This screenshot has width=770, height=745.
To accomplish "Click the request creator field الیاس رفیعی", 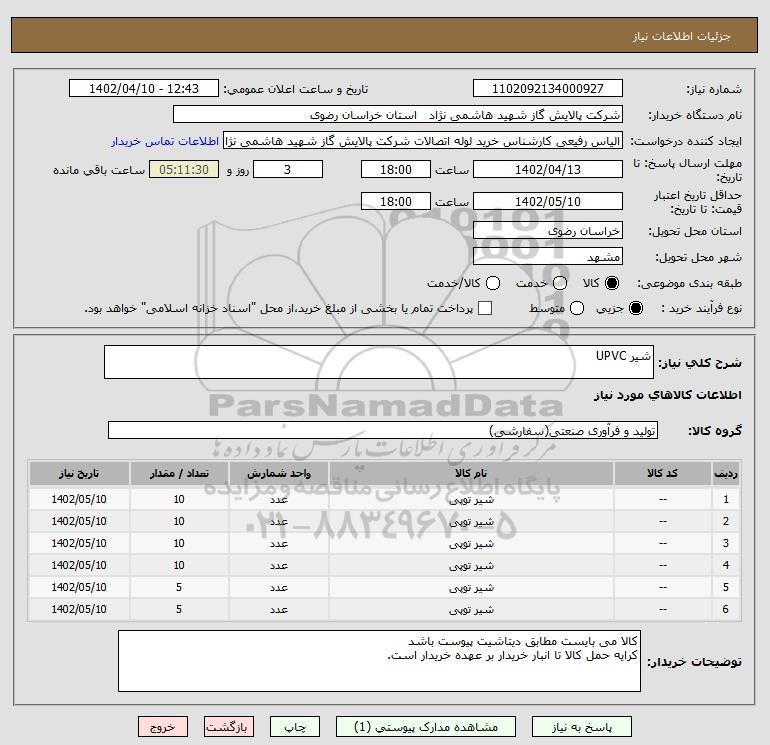I will pos(423,141).
